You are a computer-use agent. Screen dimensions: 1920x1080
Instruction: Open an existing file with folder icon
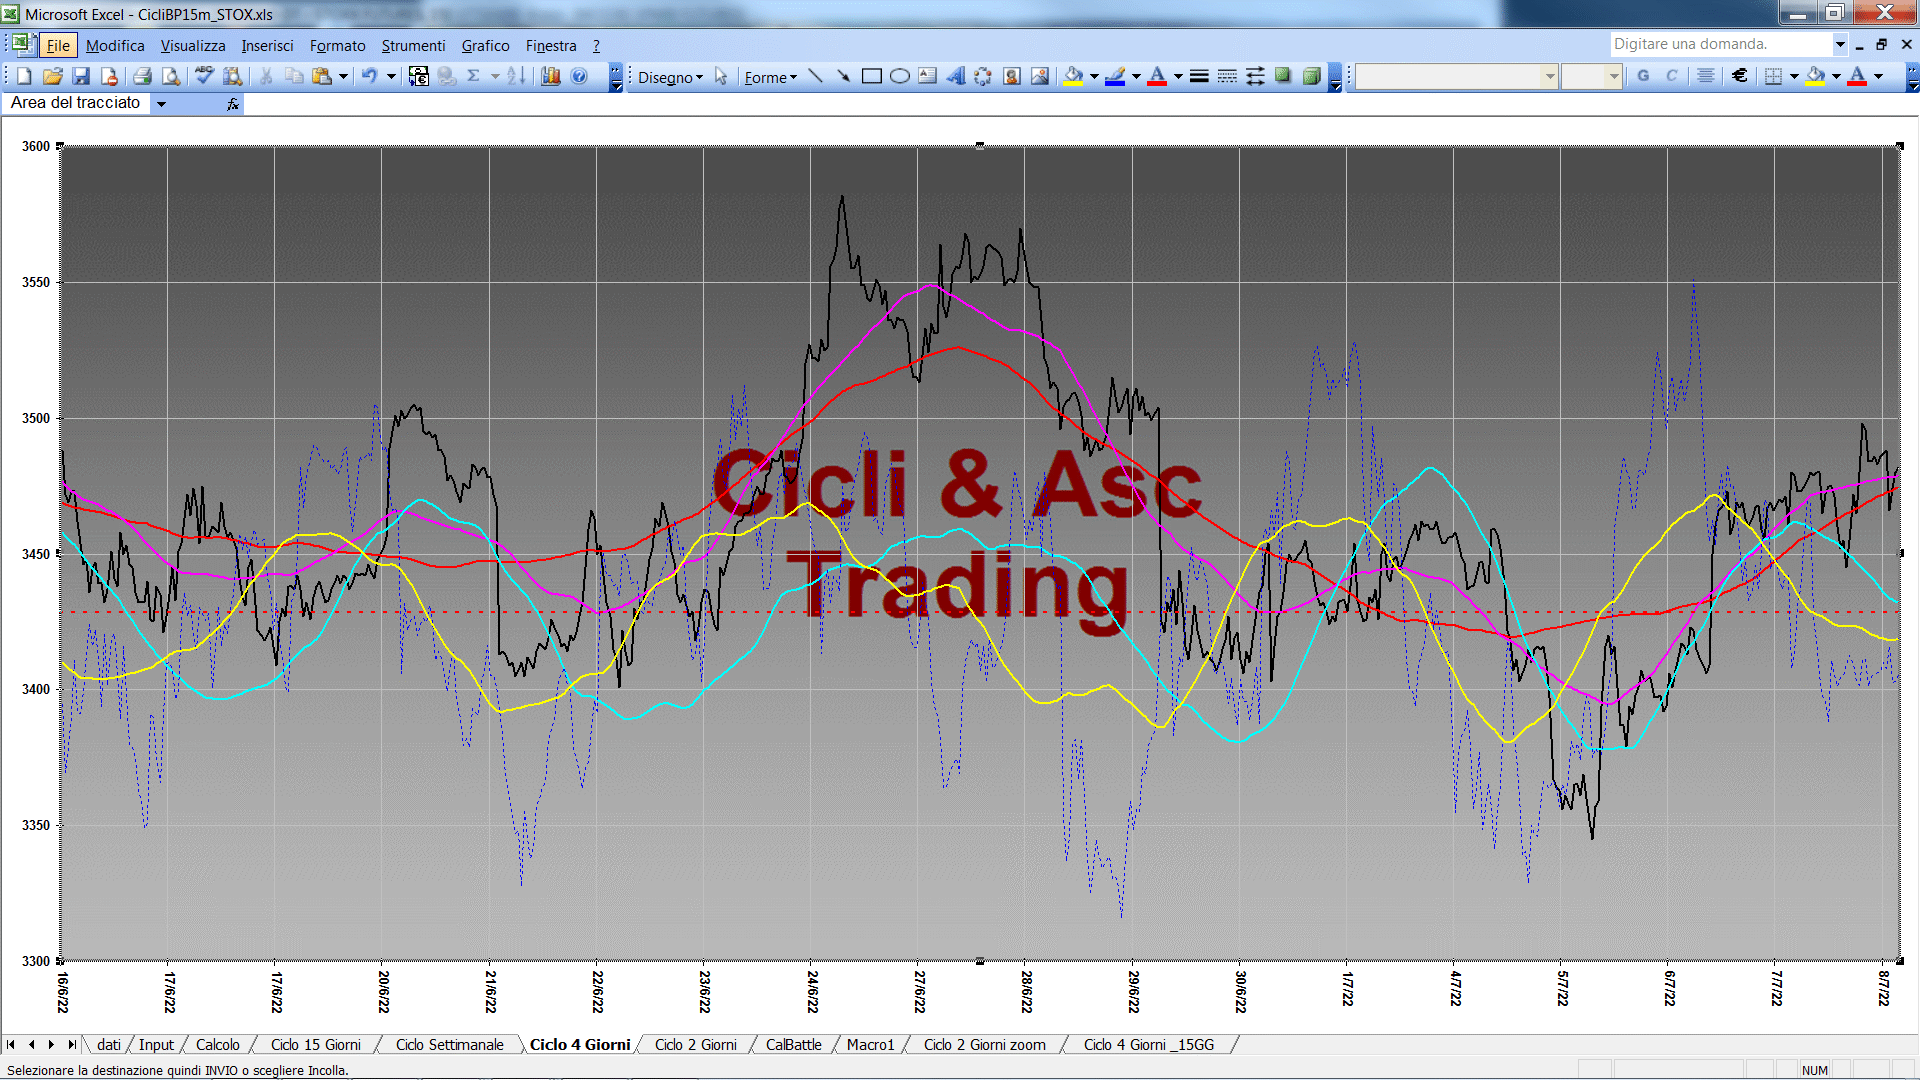[53, 77]
